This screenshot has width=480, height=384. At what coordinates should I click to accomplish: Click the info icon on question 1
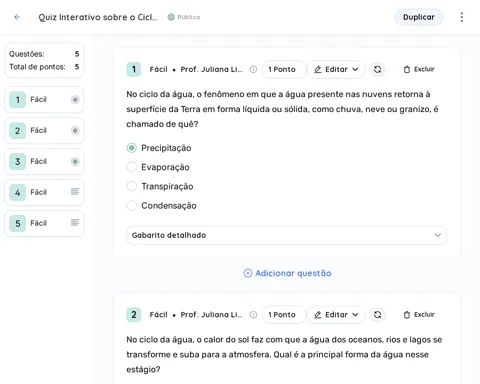(253, 69)
